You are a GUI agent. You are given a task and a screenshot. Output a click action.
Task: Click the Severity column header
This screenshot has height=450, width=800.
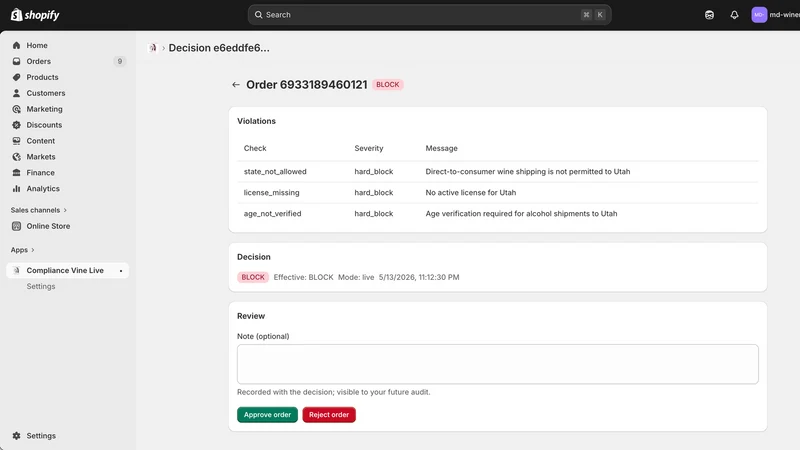point(368,148)
